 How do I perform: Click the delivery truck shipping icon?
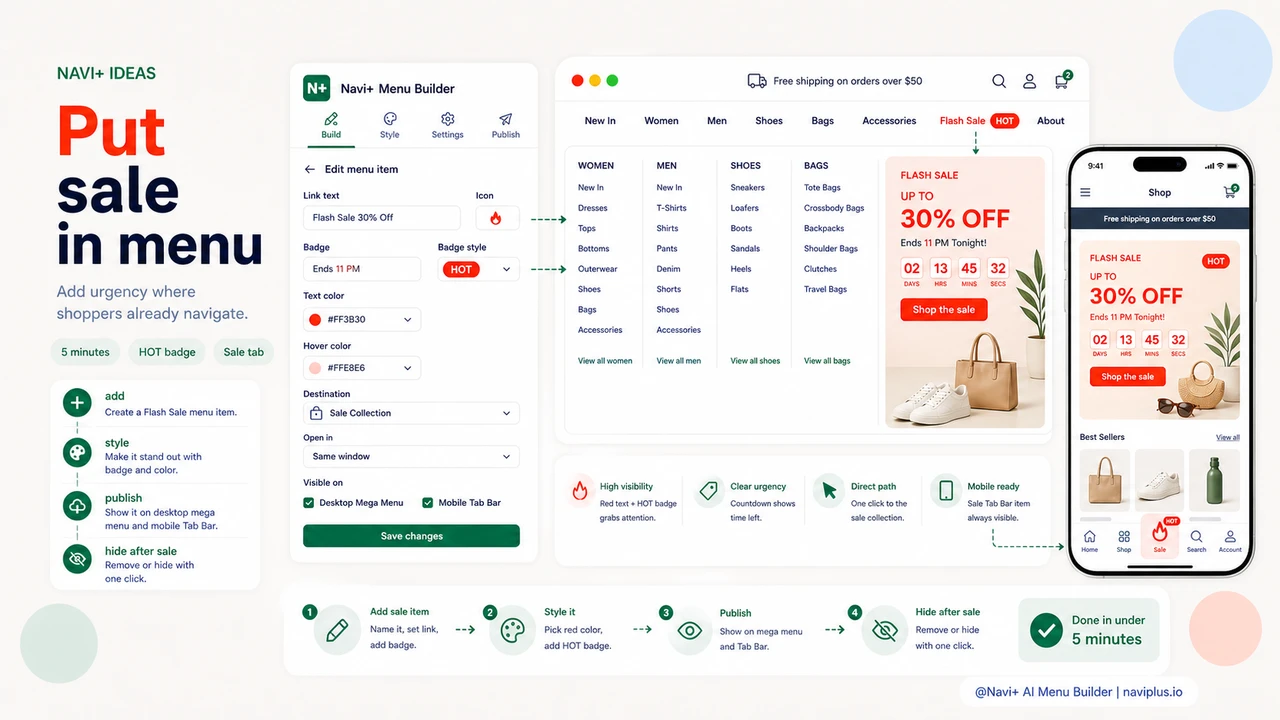[x=757, y=81]
